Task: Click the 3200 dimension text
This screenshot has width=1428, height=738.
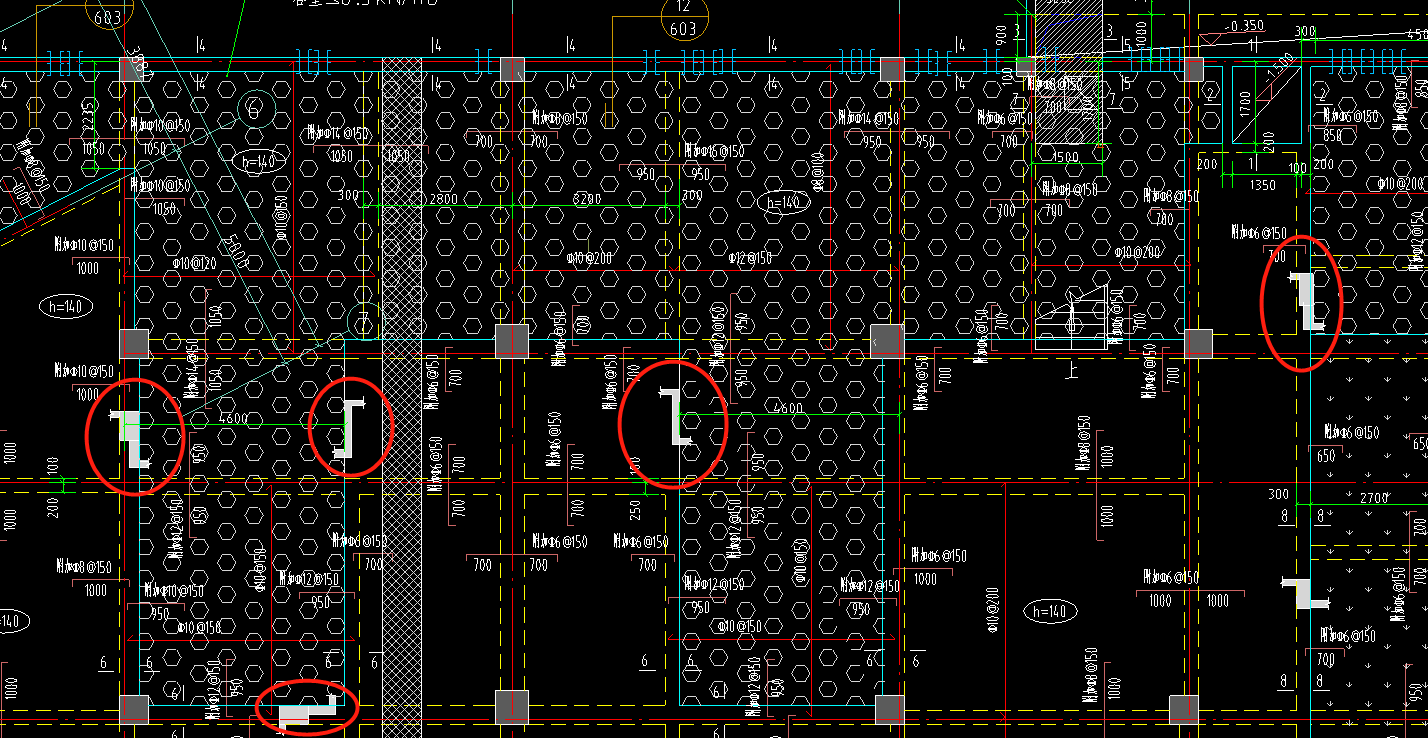Action: coord(587,199)
